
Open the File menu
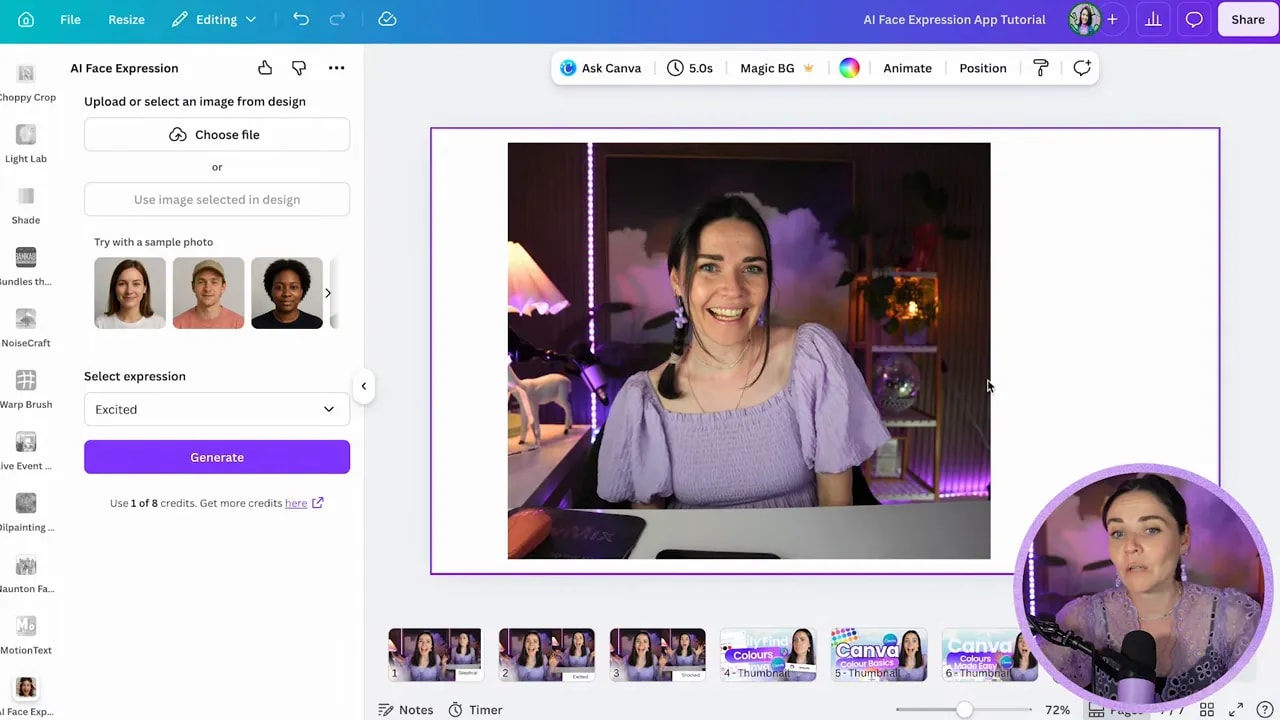[x=70, y=19]
